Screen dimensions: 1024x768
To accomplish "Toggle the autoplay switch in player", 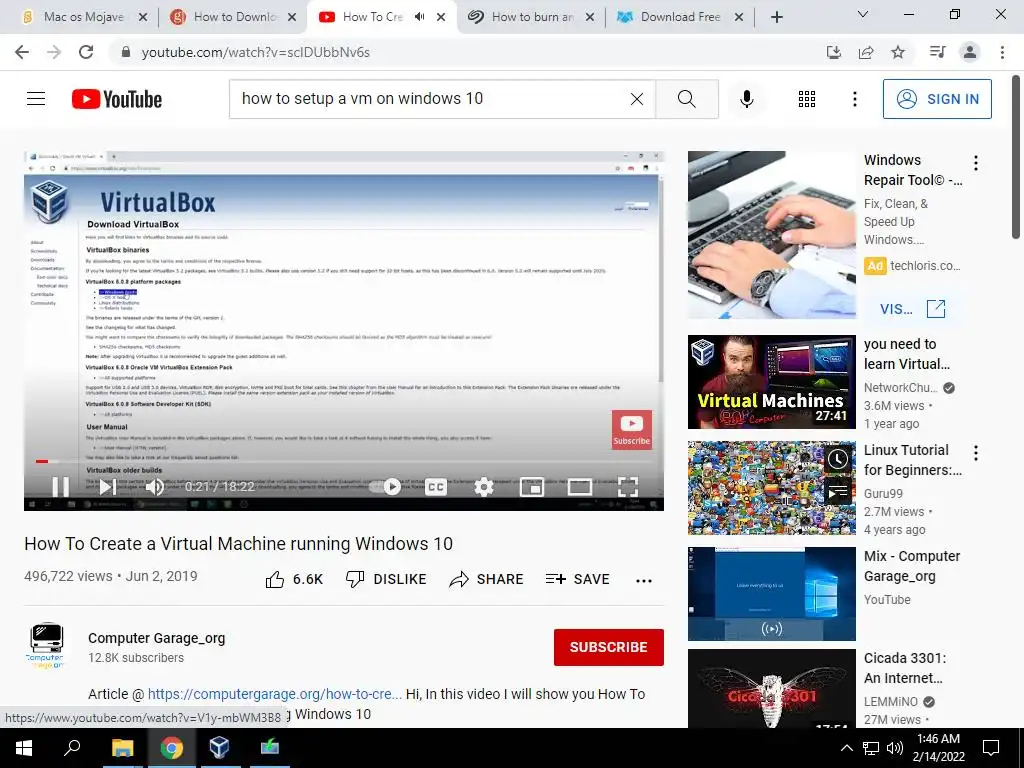I will tap(385, 487).
